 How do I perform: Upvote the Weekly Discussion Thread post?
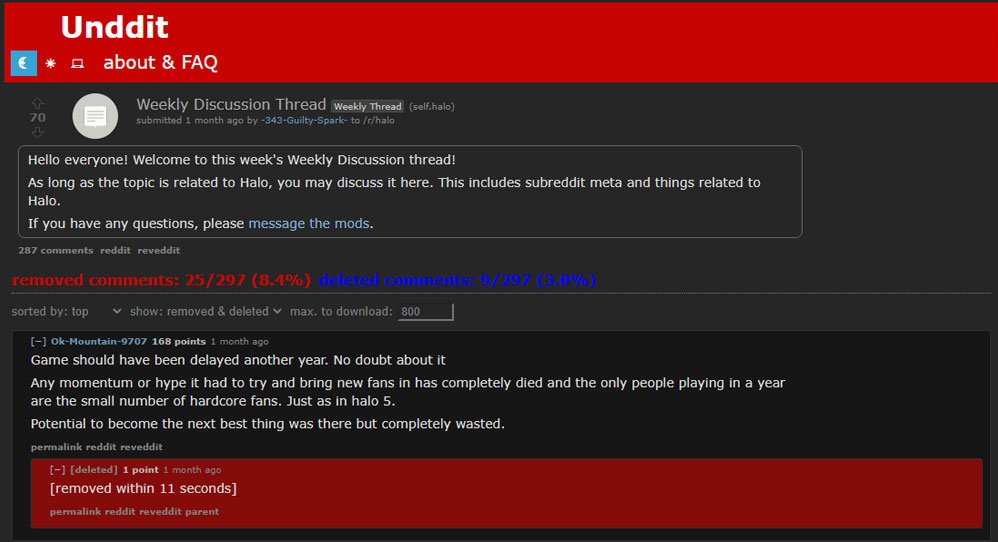[x=38, y=103]
